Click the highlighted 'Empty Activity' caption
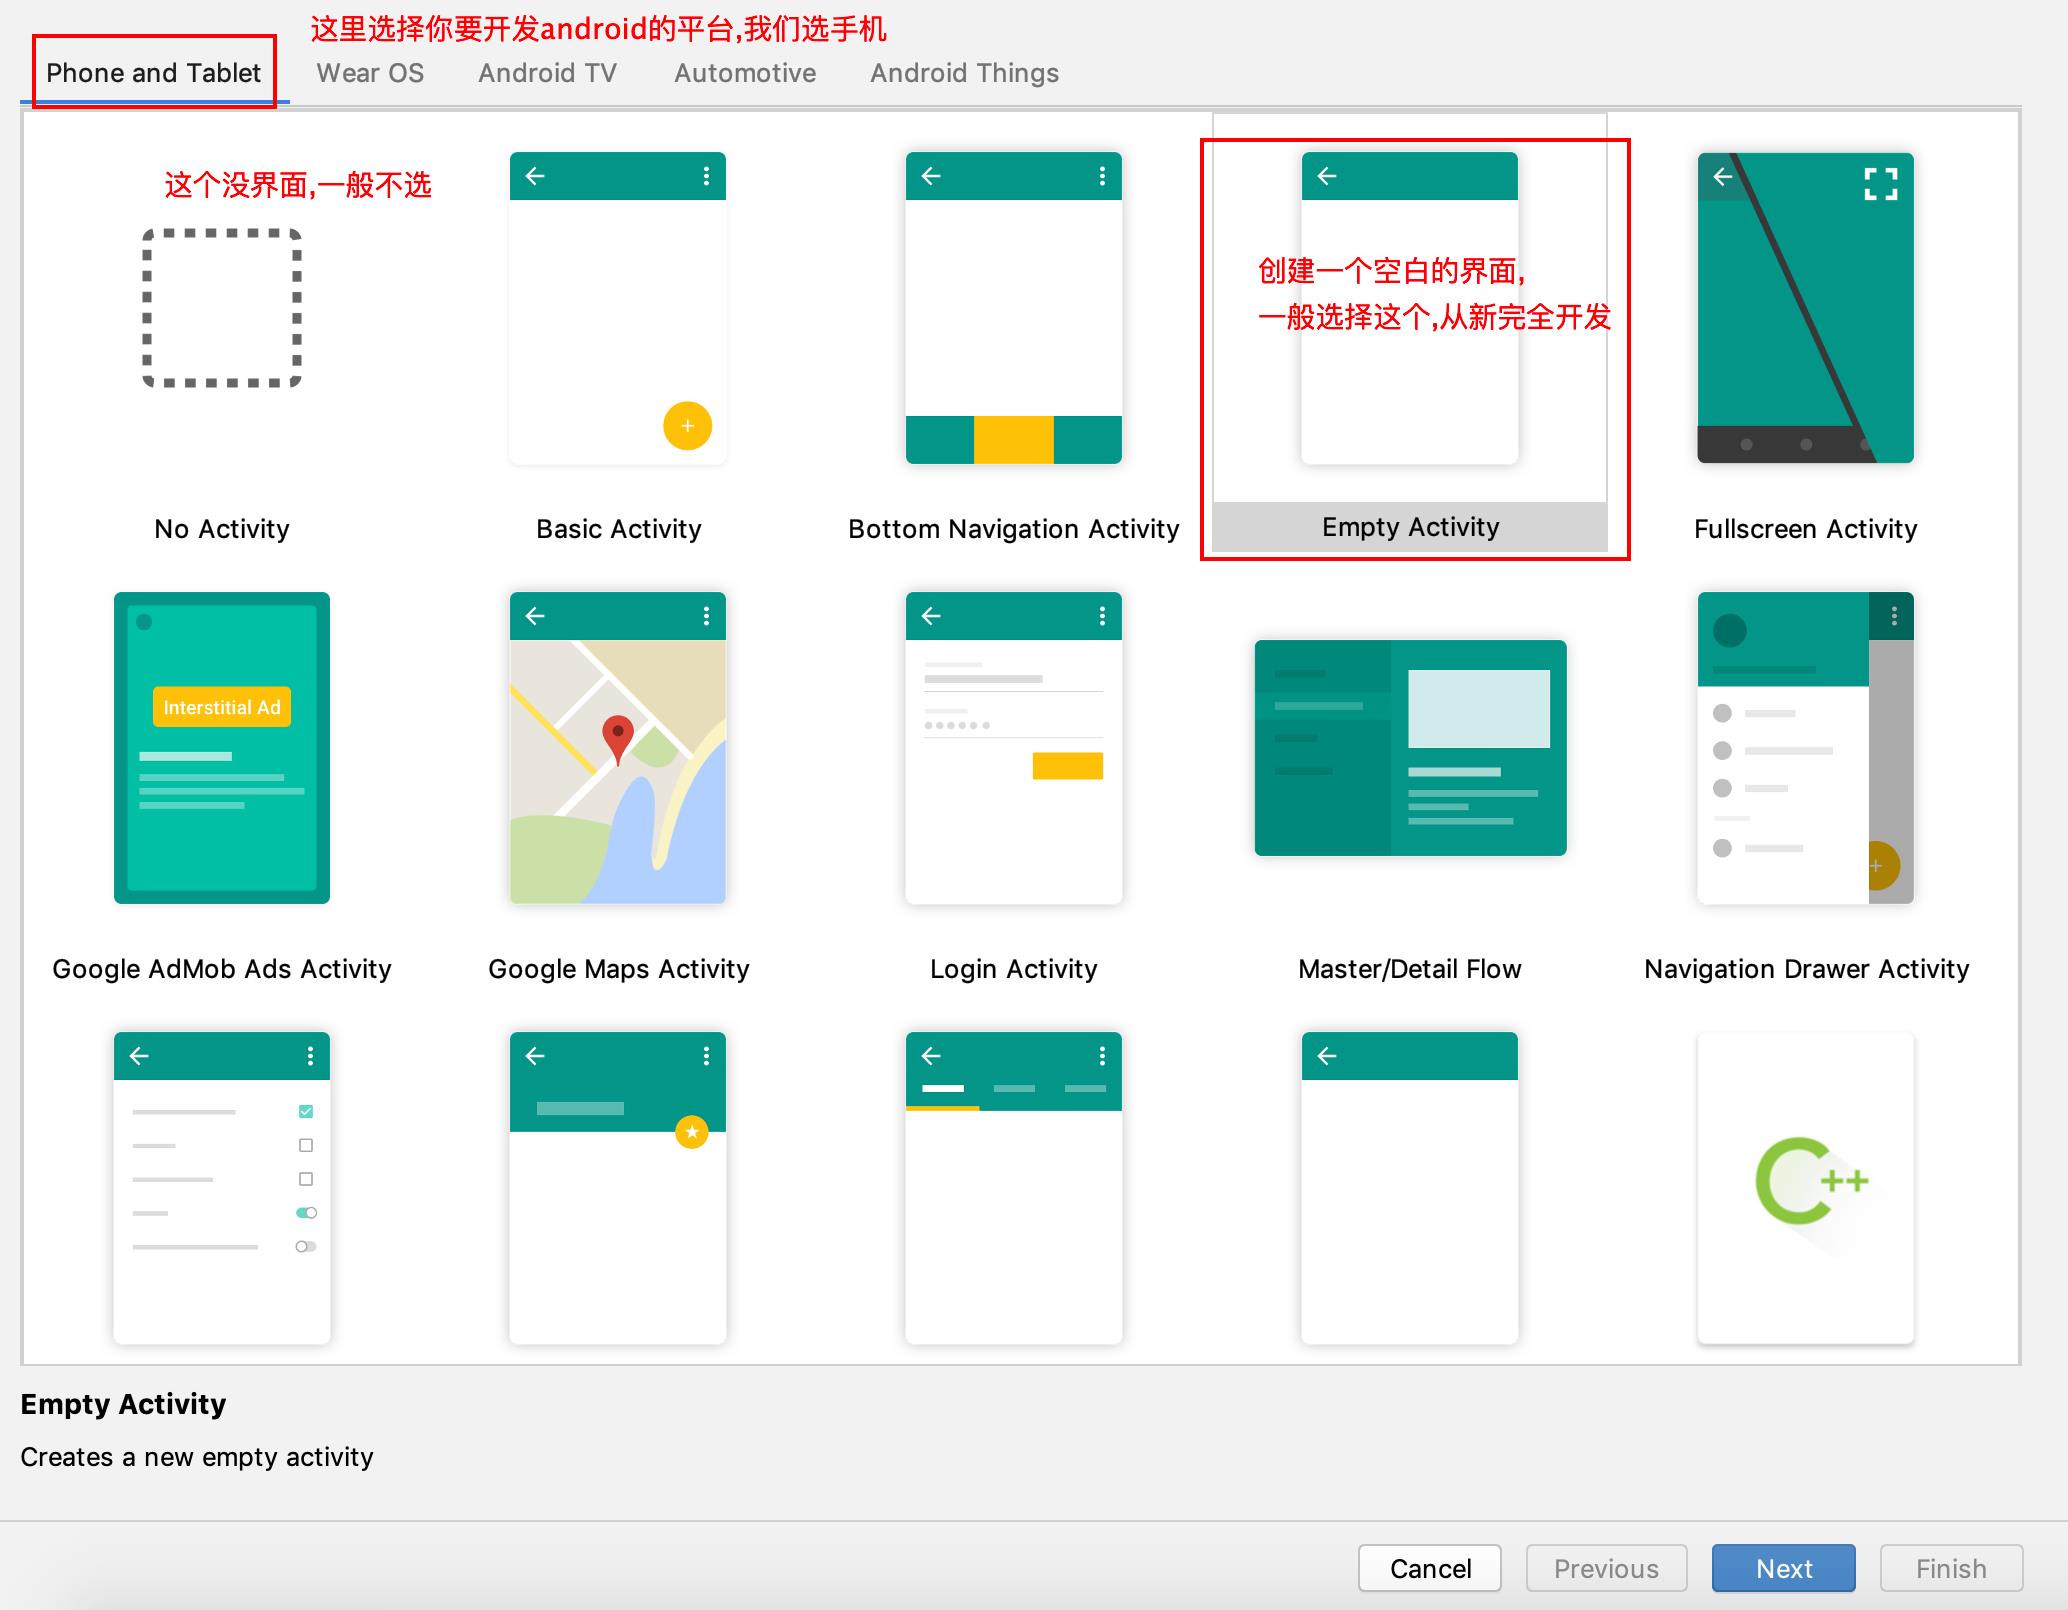The width and height of the screenshot is (2068, 1610). point(1410,527)
